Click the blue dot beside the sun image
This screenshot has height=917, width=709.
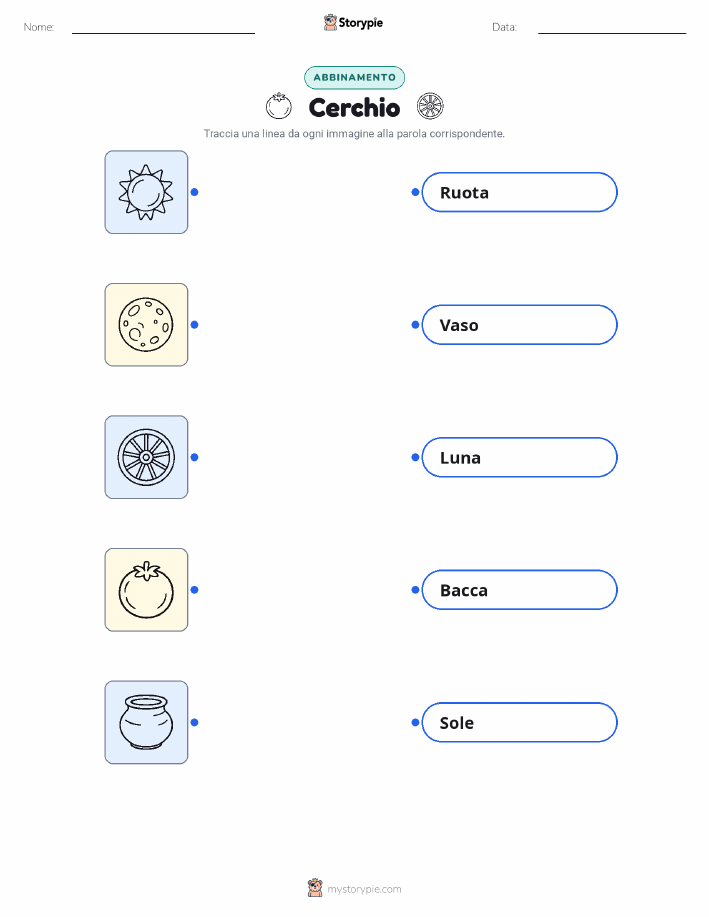[x=195, y=192]
